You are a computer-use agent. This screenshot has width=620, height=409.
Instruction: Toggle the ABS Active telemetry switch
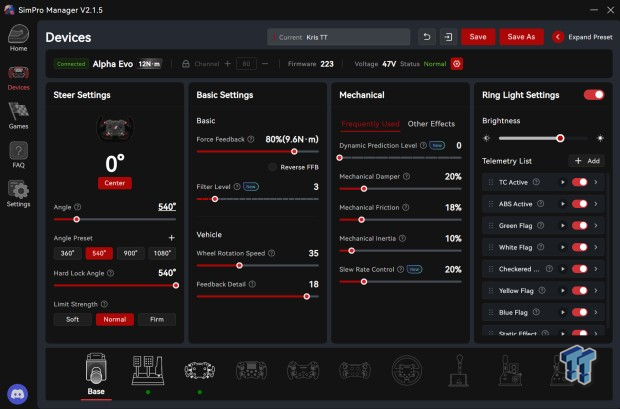coord(579,204)
